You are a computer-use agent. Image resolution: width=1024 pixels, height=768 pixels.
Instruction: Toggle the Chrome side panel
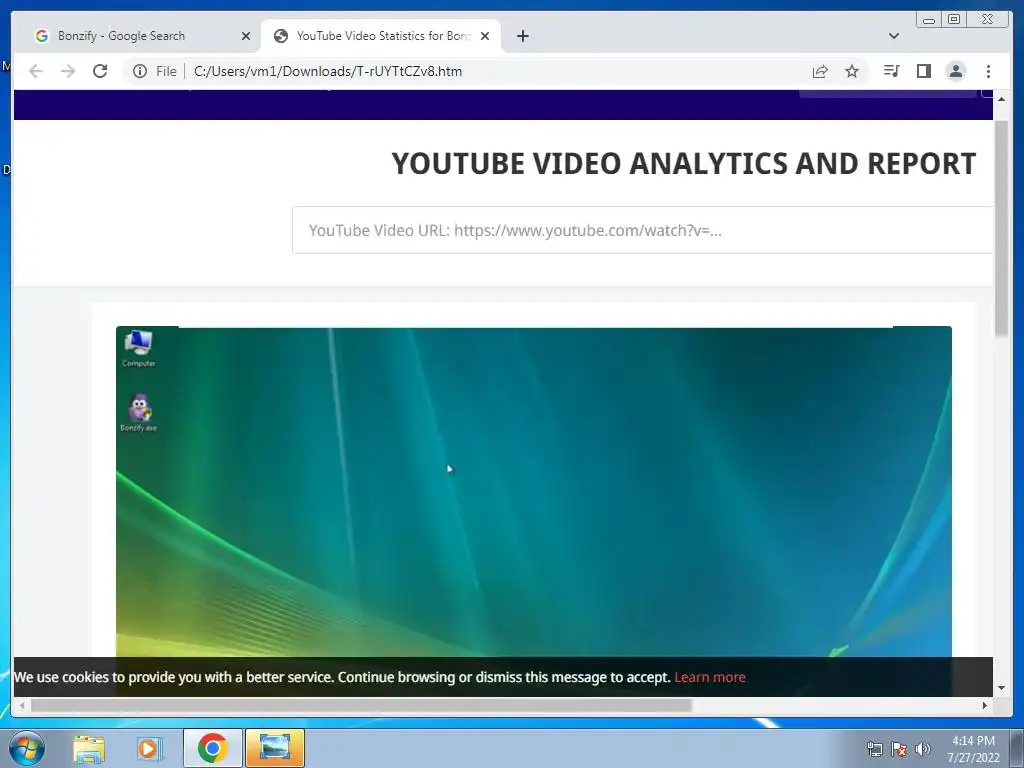point(923,71)
